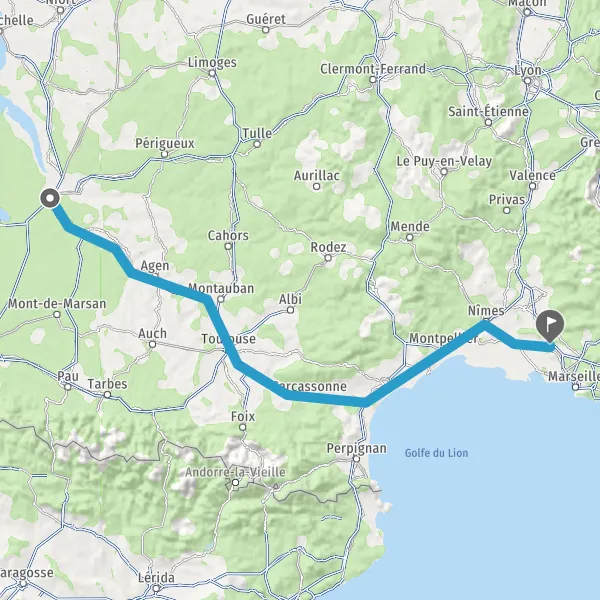The height and width of the screenshot is (600, 600).
Task: Click the Lyon city marker
Action: pyautogui.click(x=527, y=81)
